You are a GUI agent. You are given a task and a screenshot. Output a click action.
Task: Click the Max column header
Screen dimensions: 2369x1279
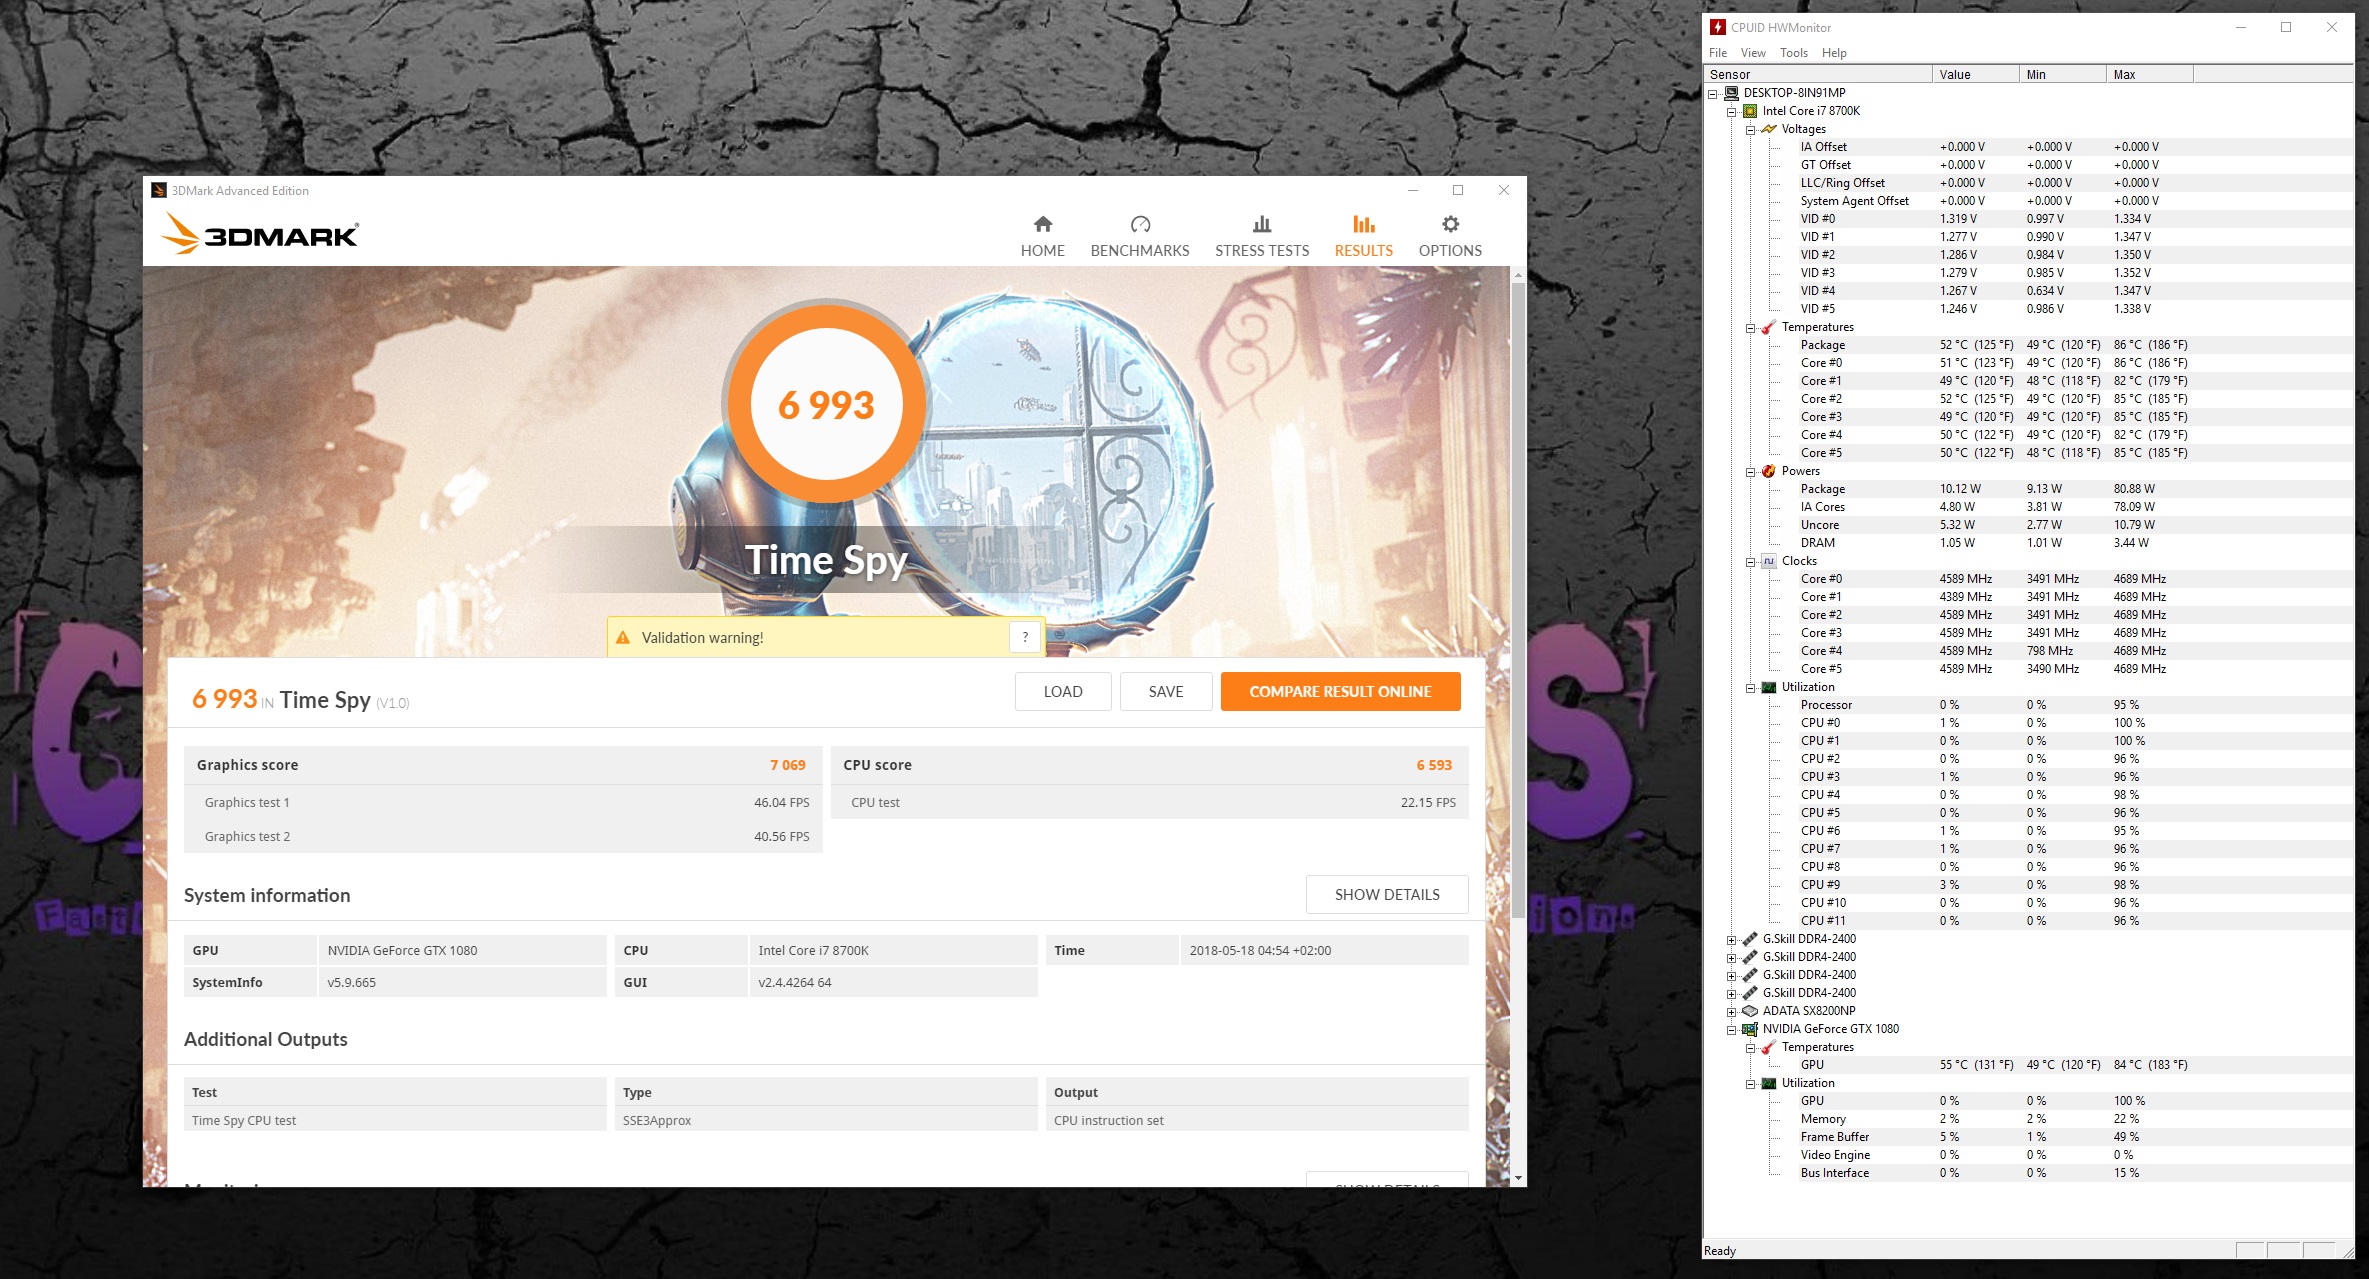click(2149, 75)
